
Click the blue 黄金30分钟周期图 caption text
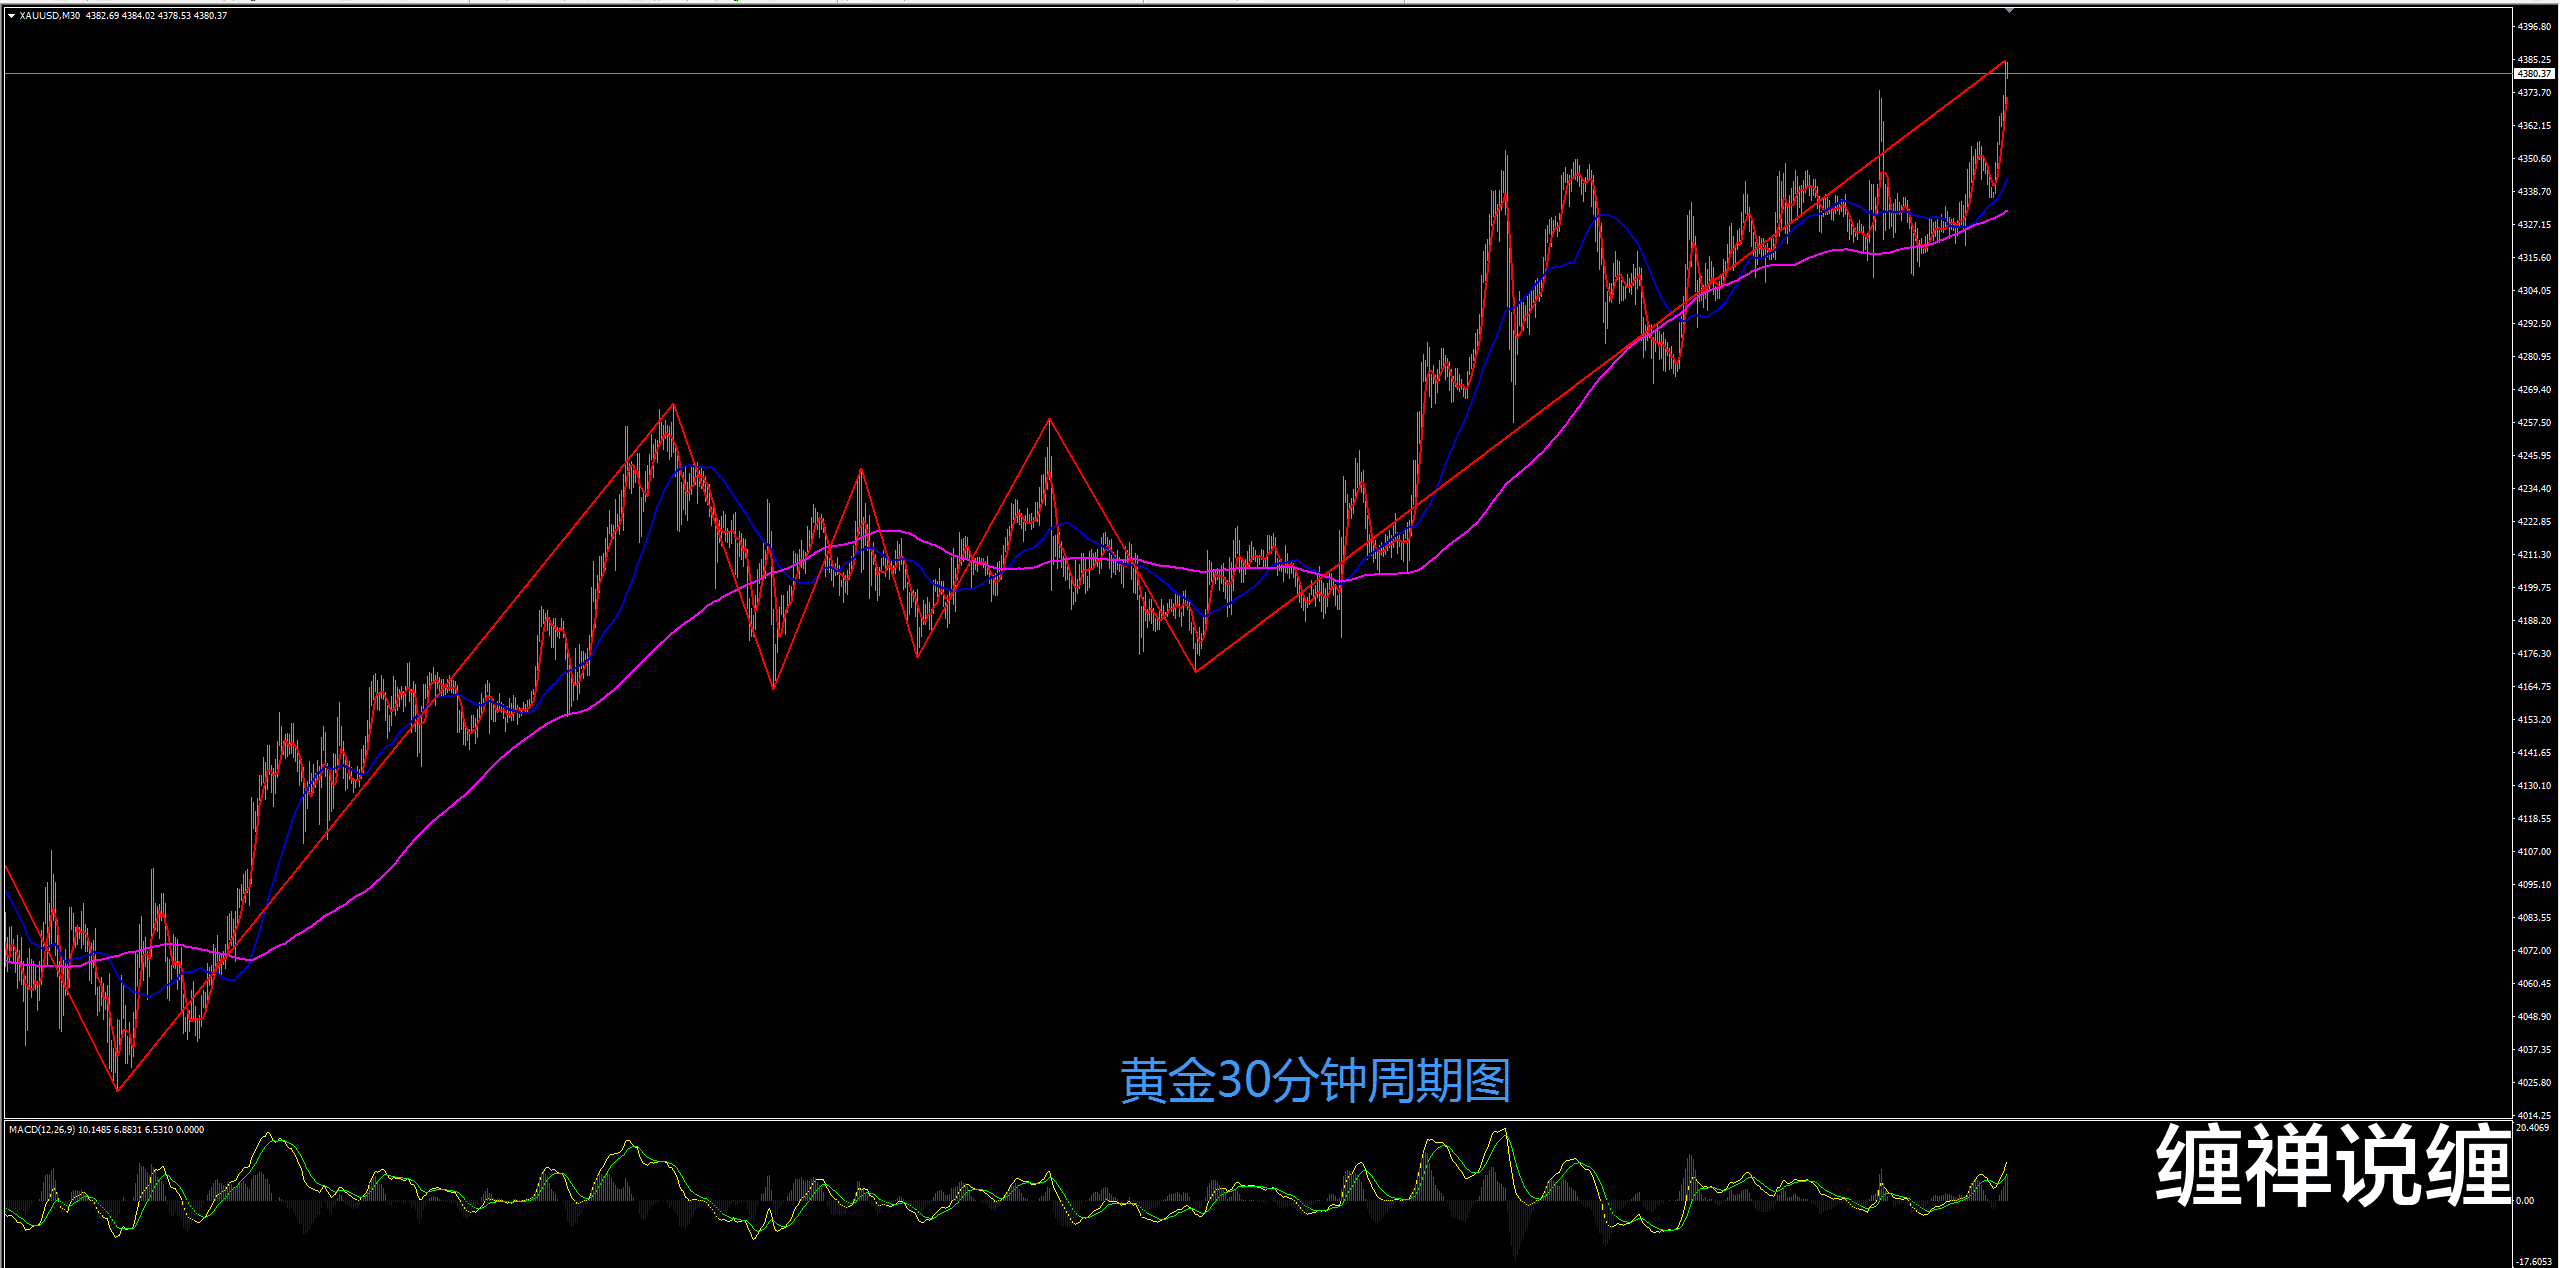pos(1314,1081)
